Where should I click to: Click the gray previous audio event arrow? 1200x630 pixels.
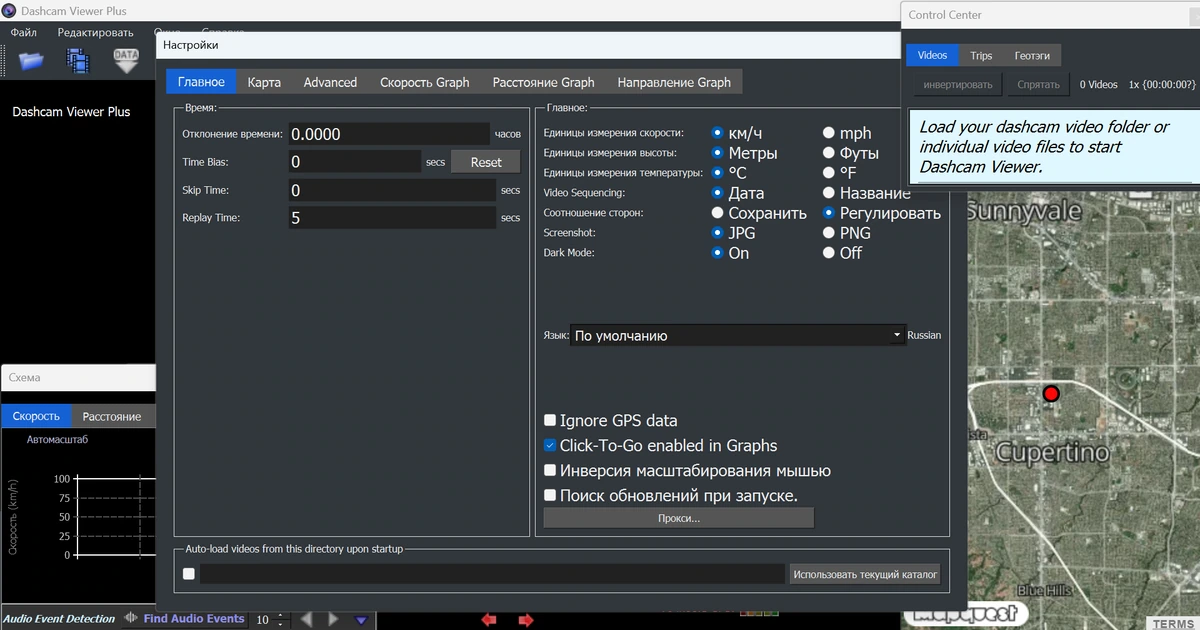pyautogui.click(x=307, y=620)
